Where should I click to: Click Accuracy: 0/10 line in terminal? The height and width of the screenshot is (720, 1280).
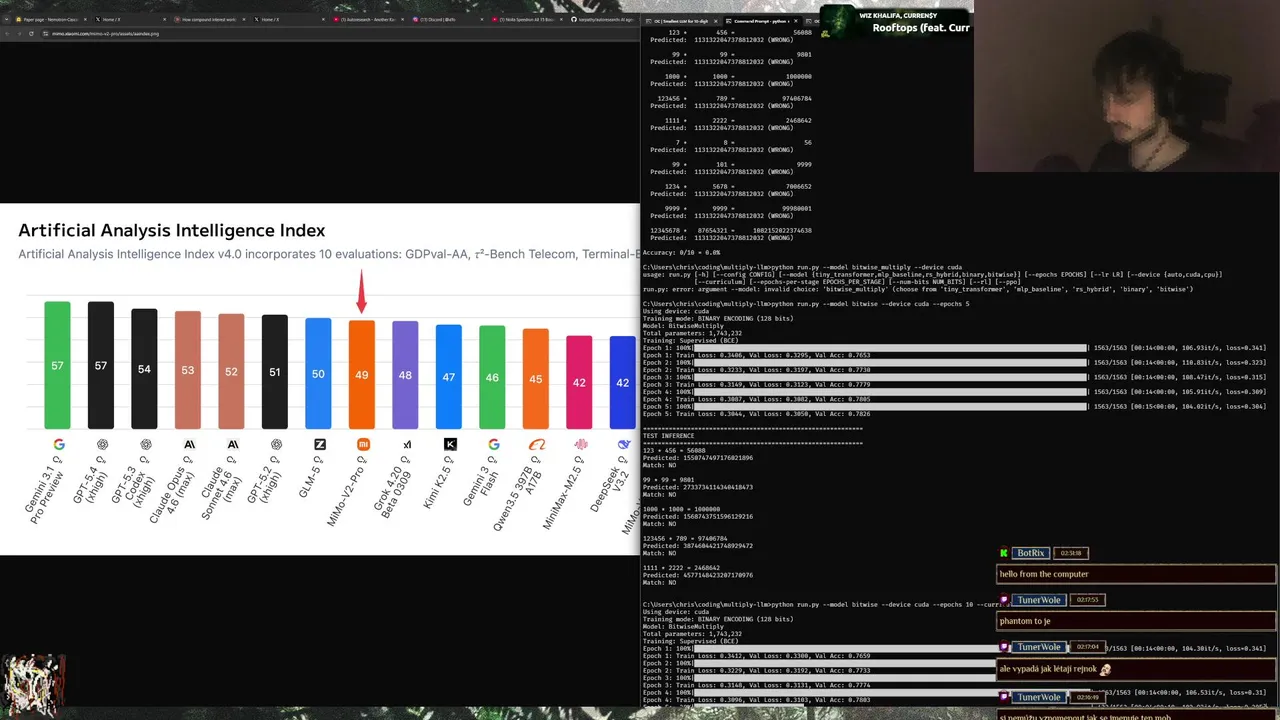(x=681, y=252)
